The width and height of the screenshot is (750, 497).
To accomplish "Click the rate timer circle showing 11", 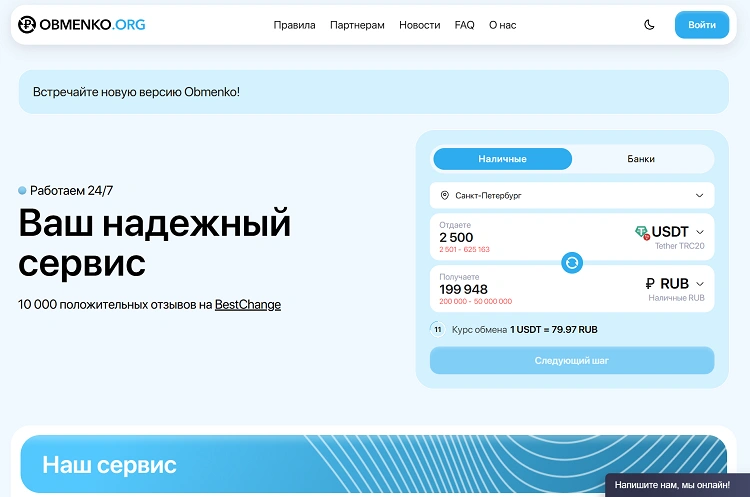I will pyautogui.click(x=438, y=330).
